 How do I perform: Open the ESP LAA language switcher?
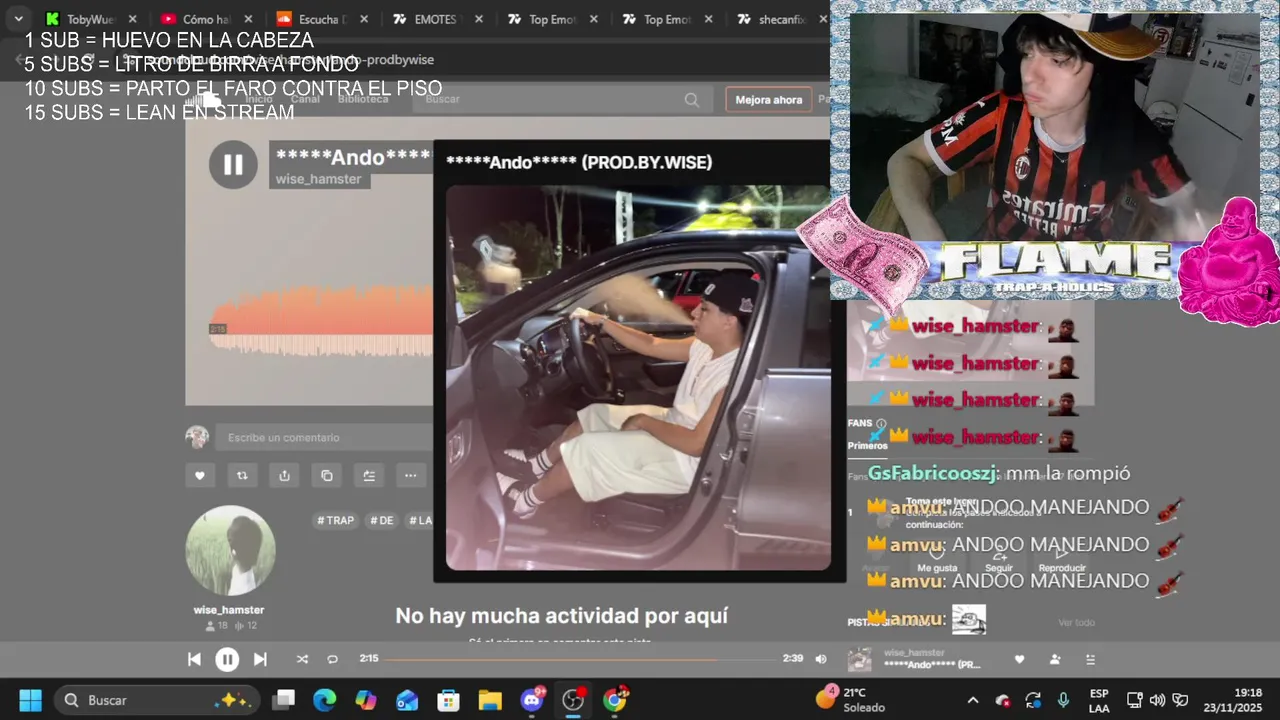click(x=1099, y=700)
